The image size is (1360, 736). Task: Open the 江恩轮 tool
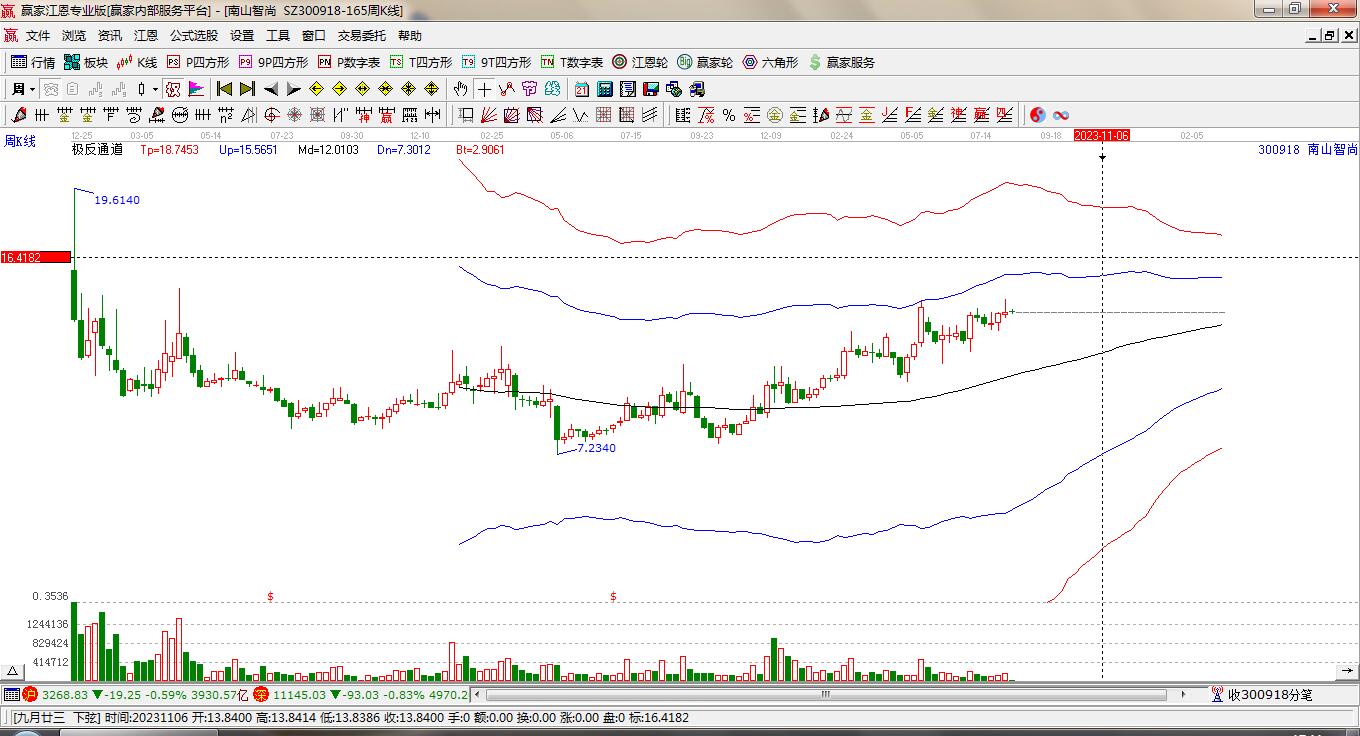[640, 62]
